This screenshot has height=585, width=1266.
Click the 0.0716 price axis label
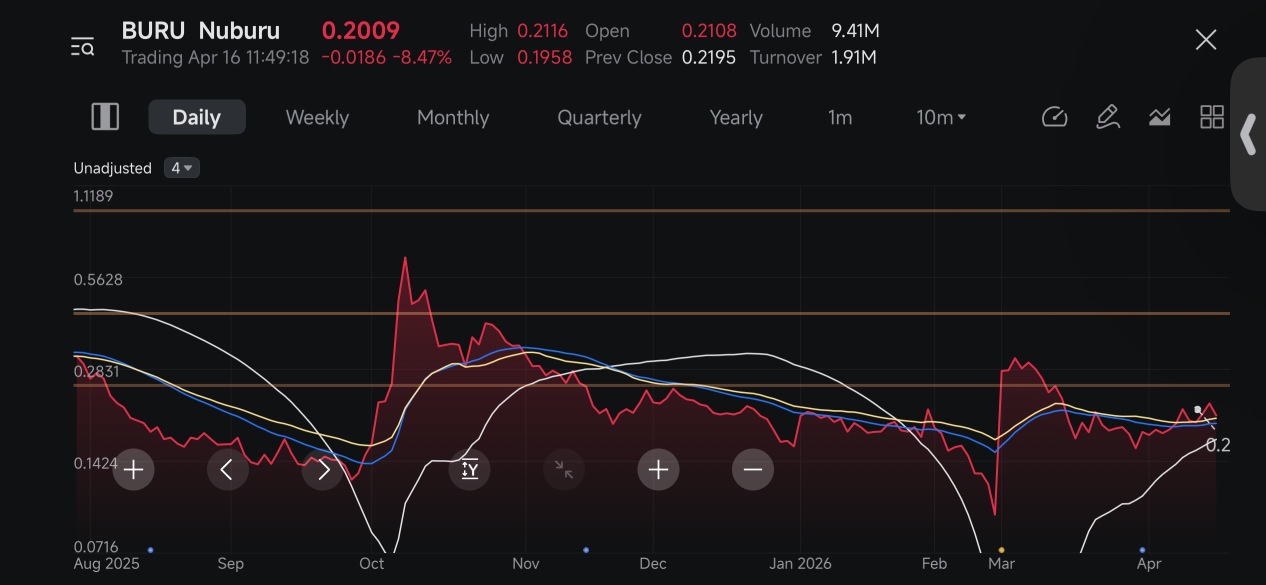(x=96, y=547)
